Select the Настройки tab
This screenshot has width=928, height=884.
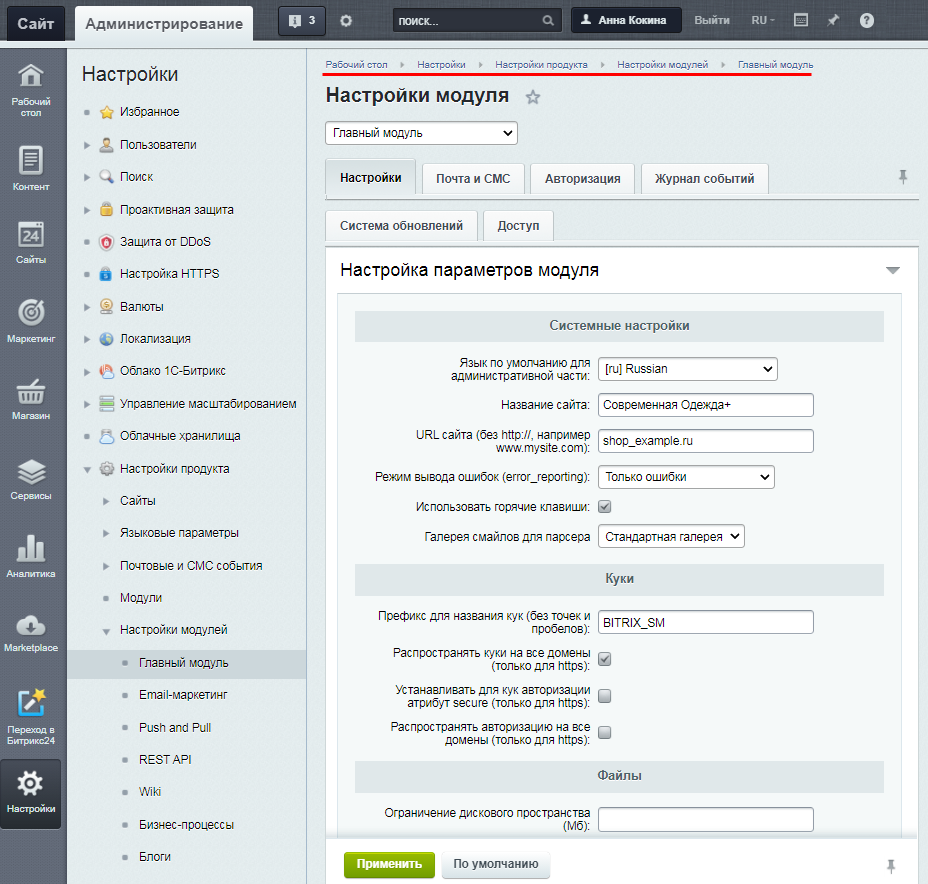pos(370,178)
